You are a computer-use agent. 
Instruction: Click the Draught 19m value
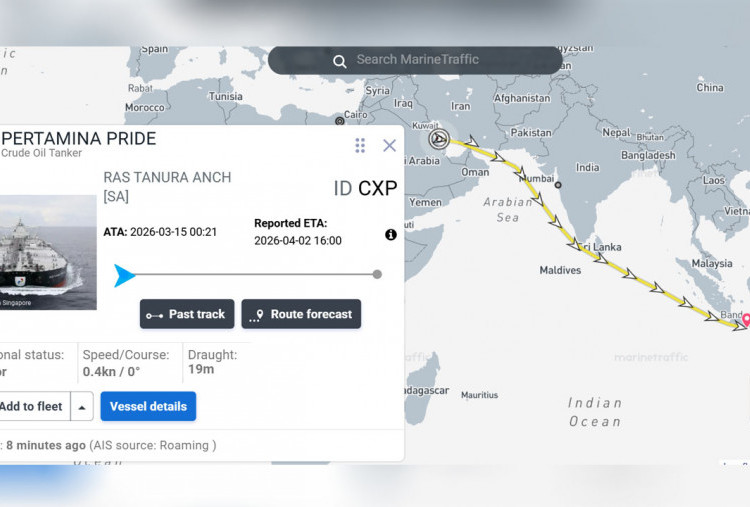coord(201,369)
